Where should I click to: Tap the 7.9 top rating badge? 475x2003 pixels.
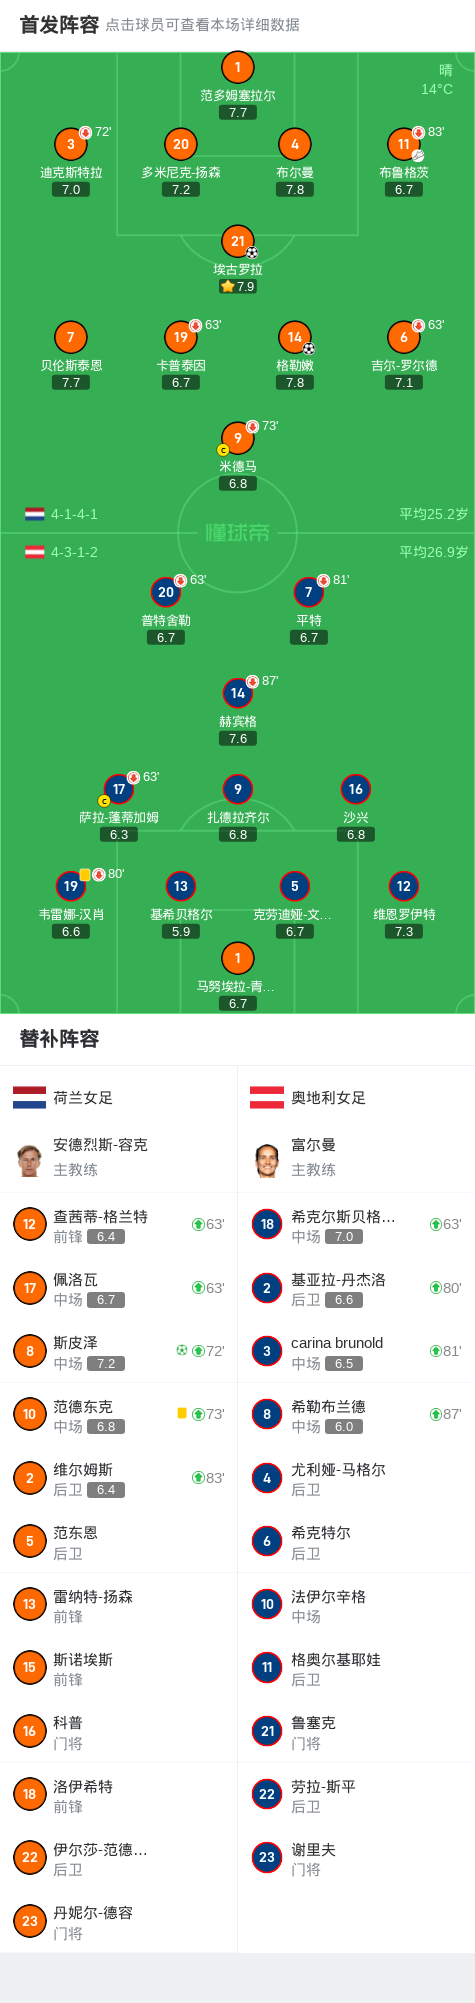238,286
